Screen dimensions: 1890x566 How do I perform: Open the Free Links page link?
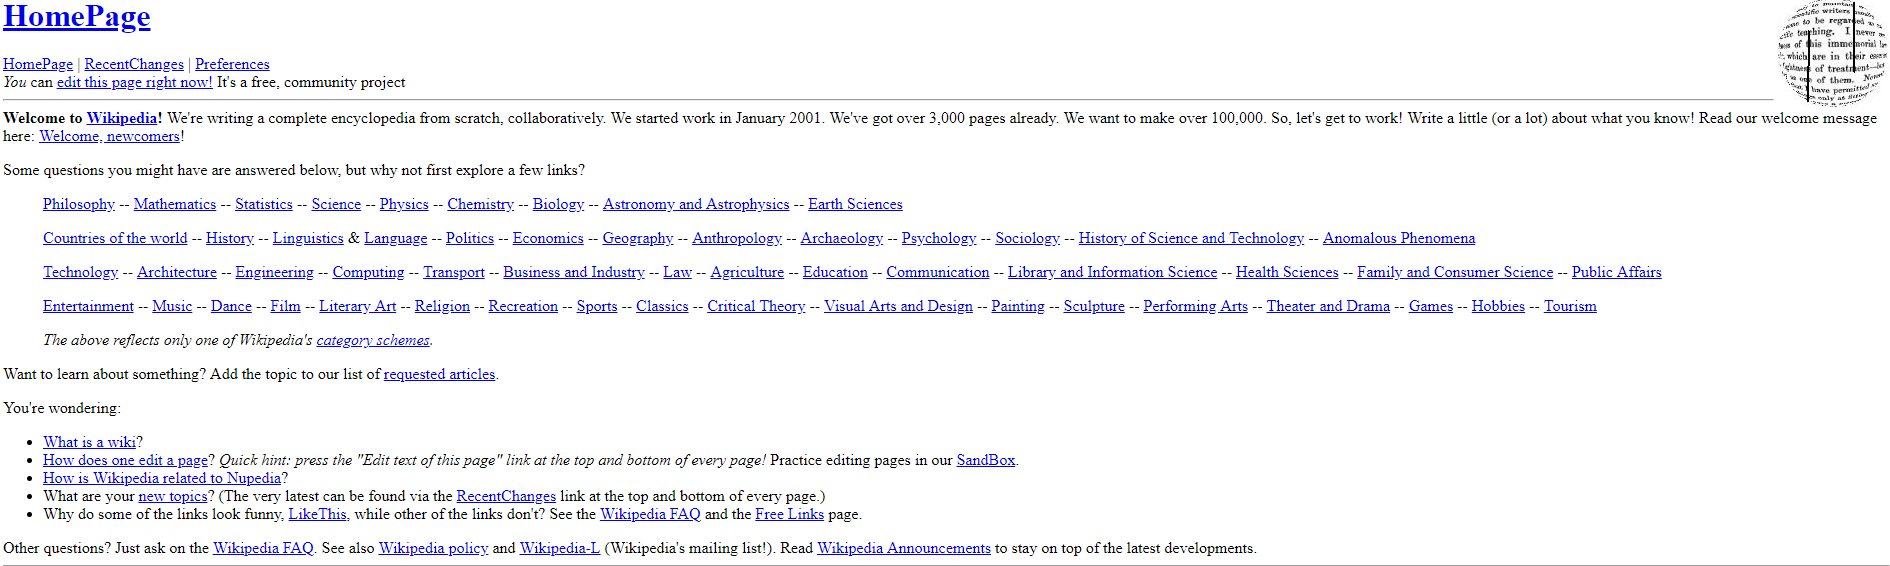click(790, 514)
